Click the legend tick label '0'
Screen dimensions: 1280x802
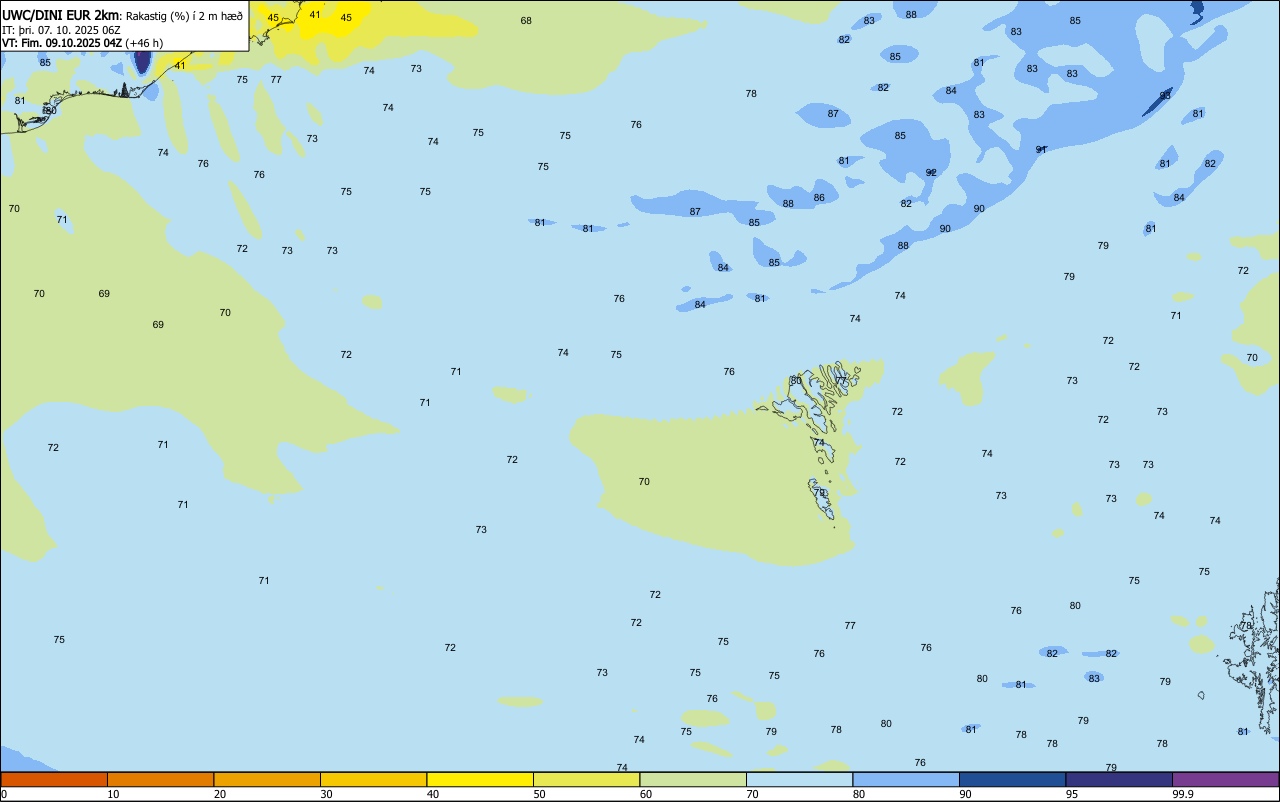[x=4, y=794]
